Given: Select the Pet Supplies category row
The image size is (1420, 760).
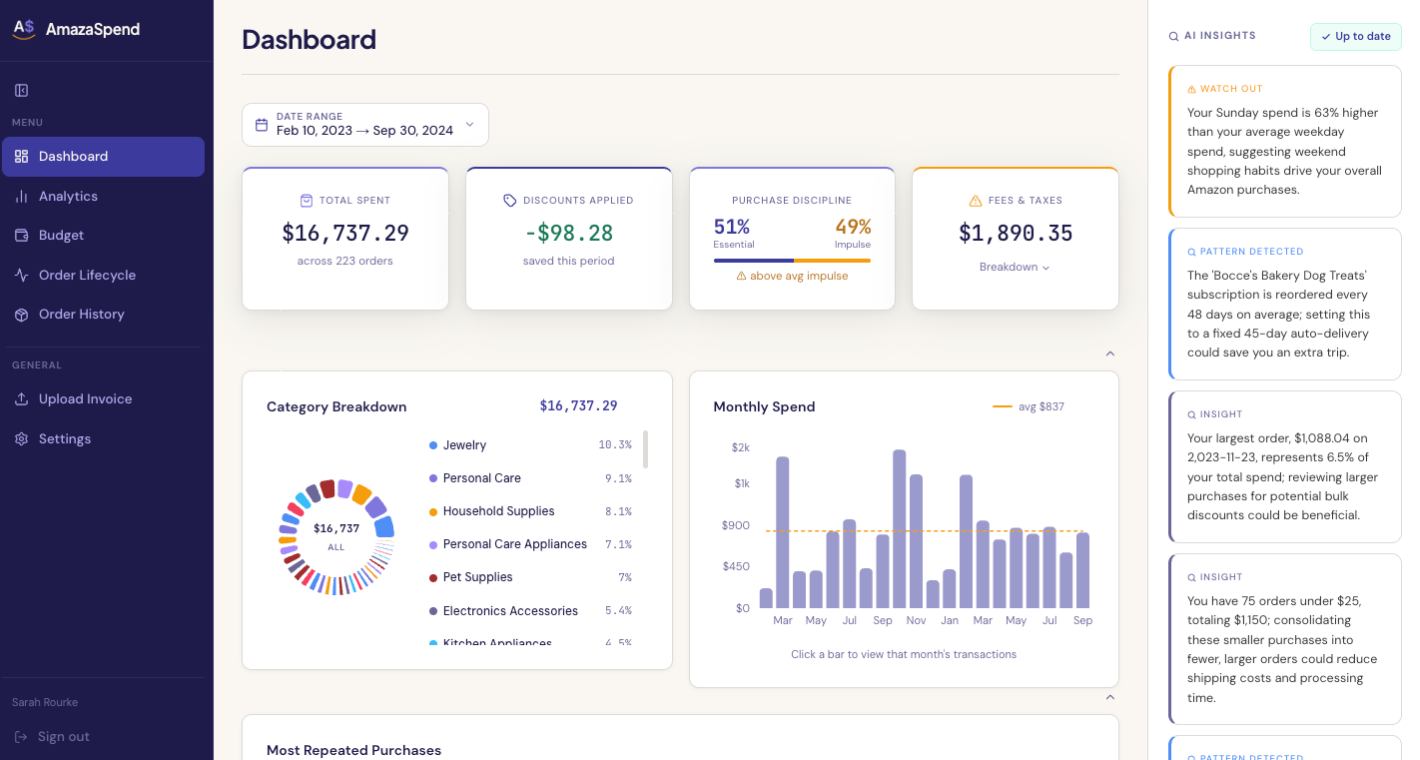Looking at the screenshot, I should pos(530,577).
